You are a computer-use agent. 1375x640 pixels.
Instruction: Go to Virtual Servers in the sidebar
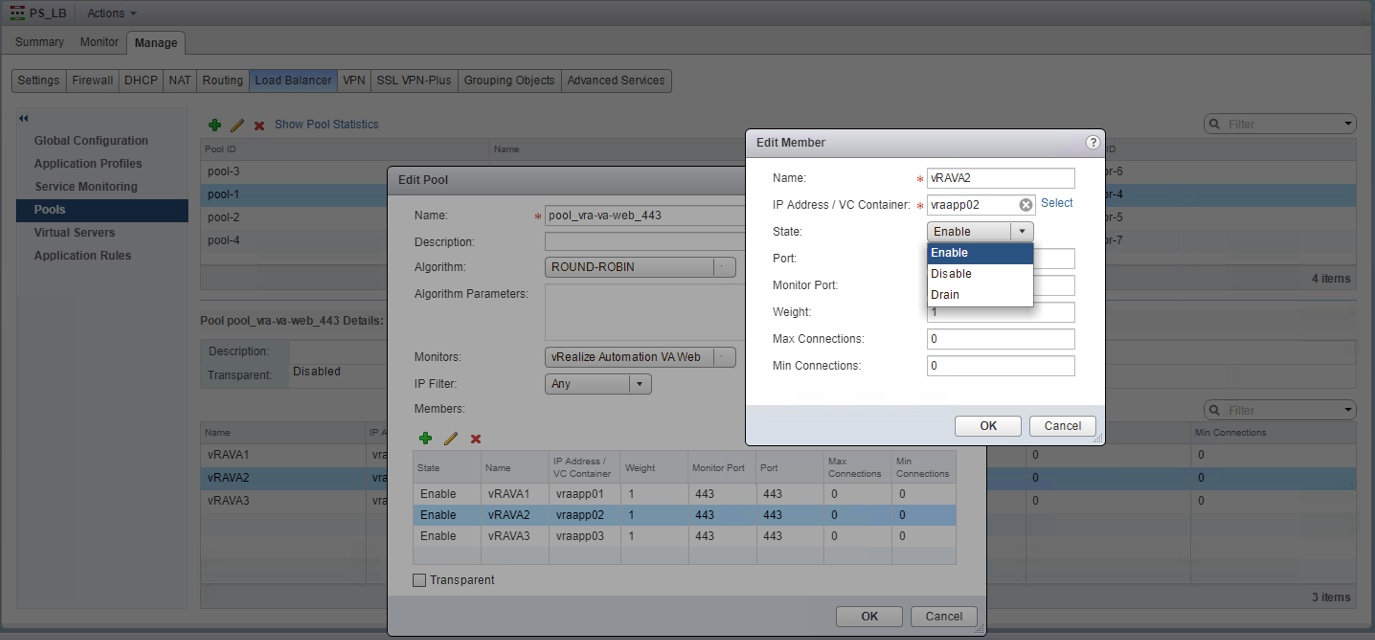click(x=74, y=232)
